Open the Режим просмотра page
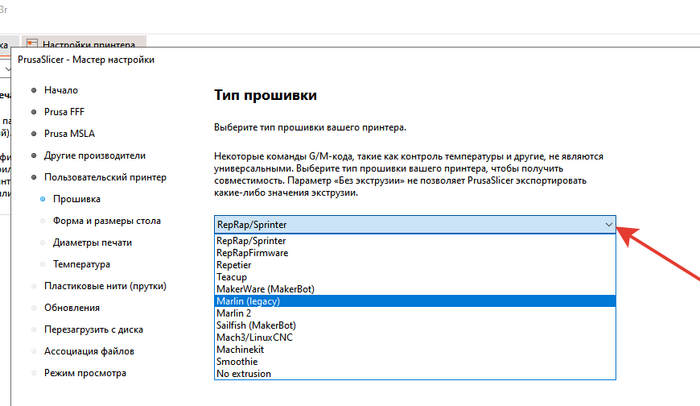Viewport: 700px width, 406px height. click(x=85, y=373)
